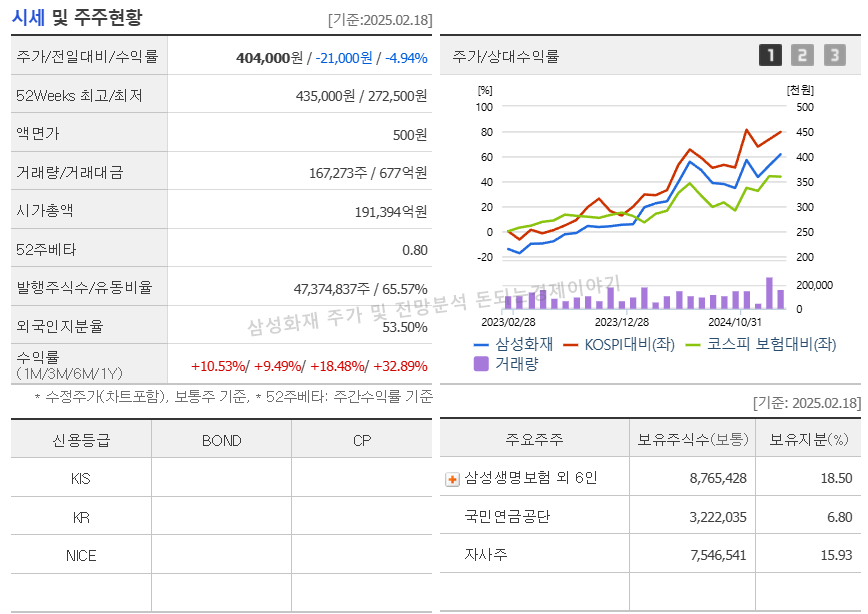Click the 0.80 beta value
Screen dimensions: 868x614
pos(415,250)
